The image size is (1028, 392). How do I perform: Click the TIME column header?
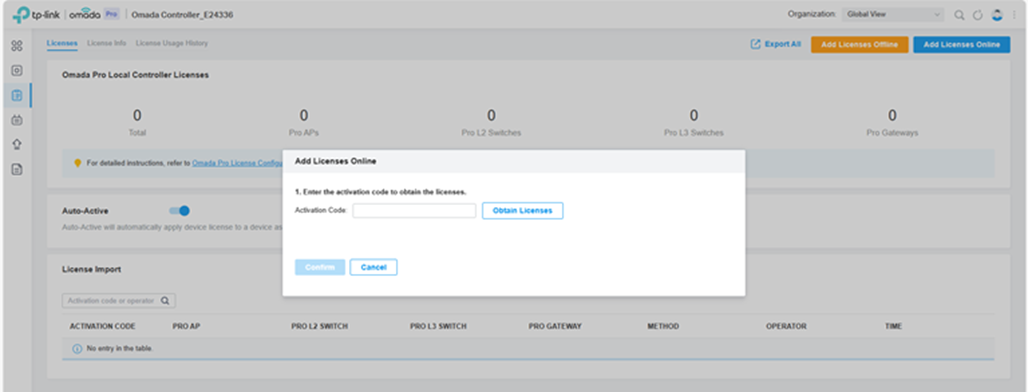(x=894, y=326)
